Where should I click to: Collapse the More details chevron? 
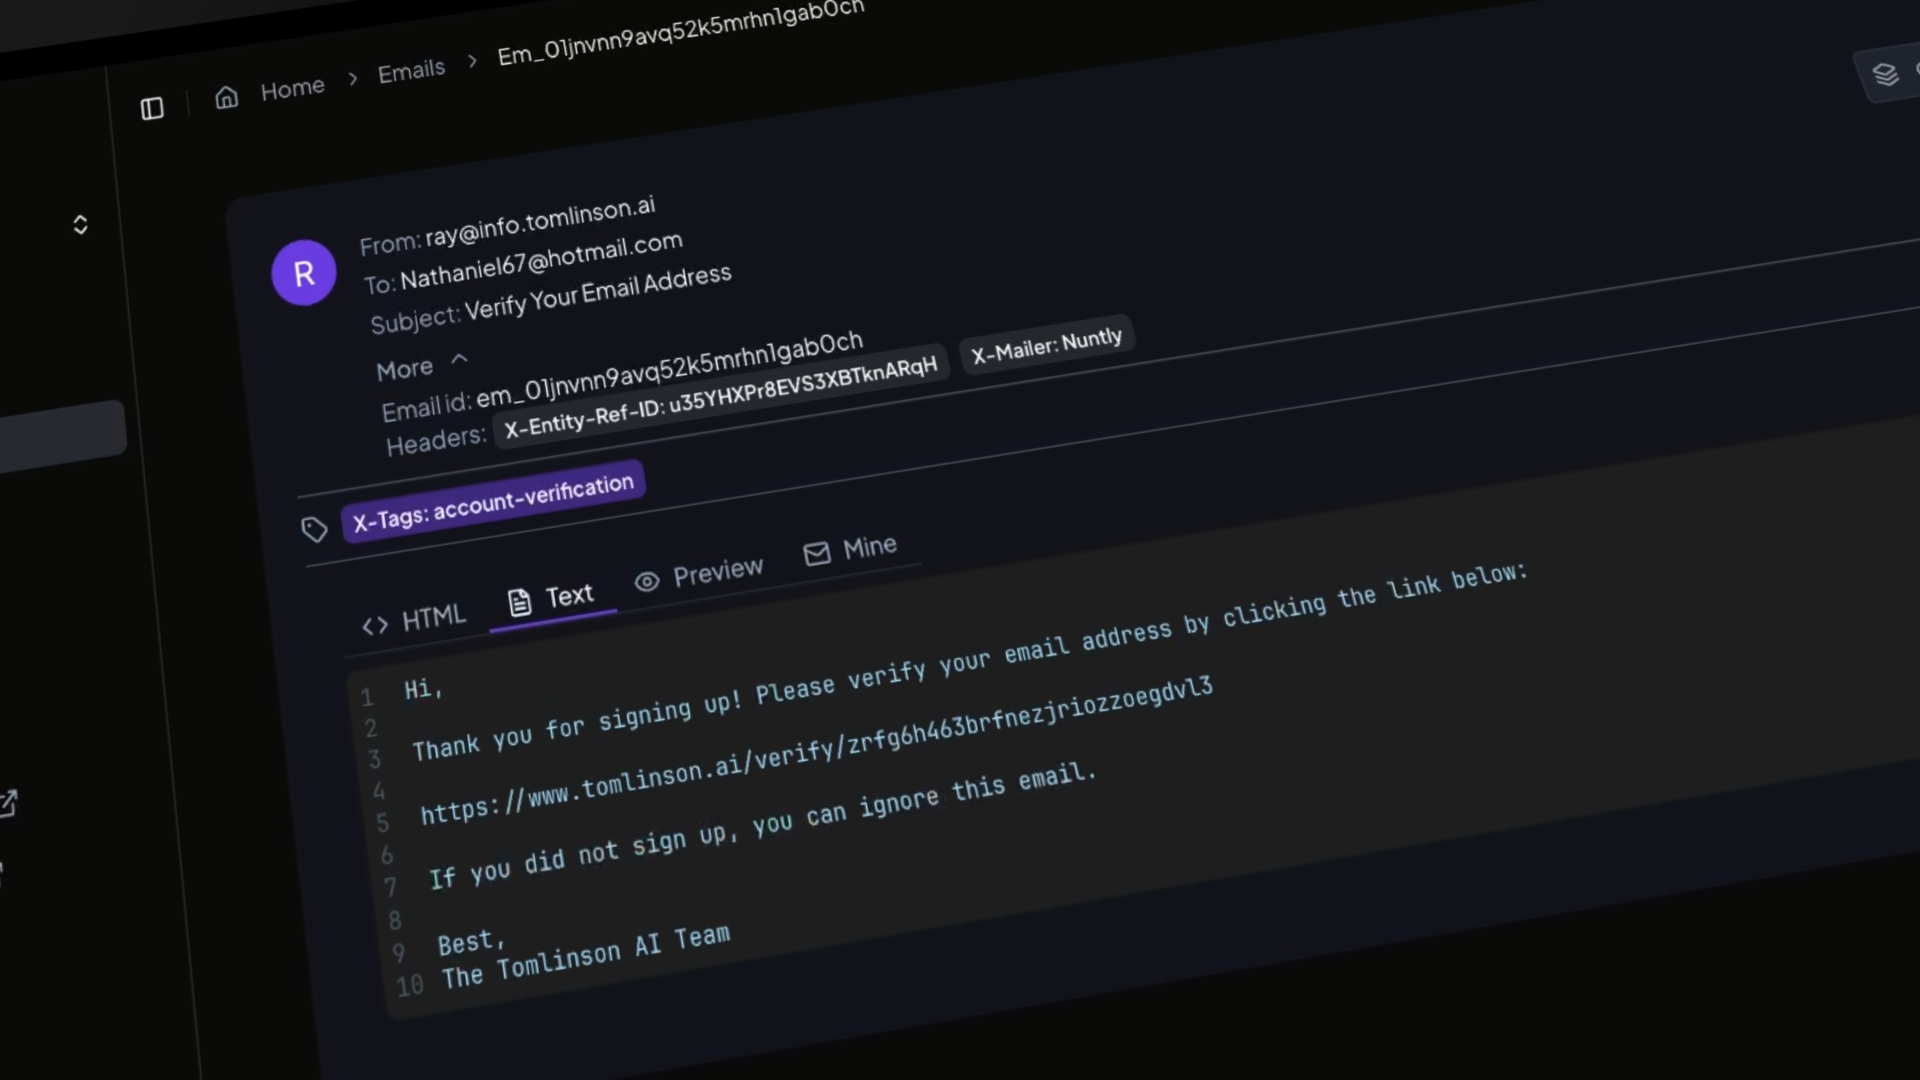point(459,359)
